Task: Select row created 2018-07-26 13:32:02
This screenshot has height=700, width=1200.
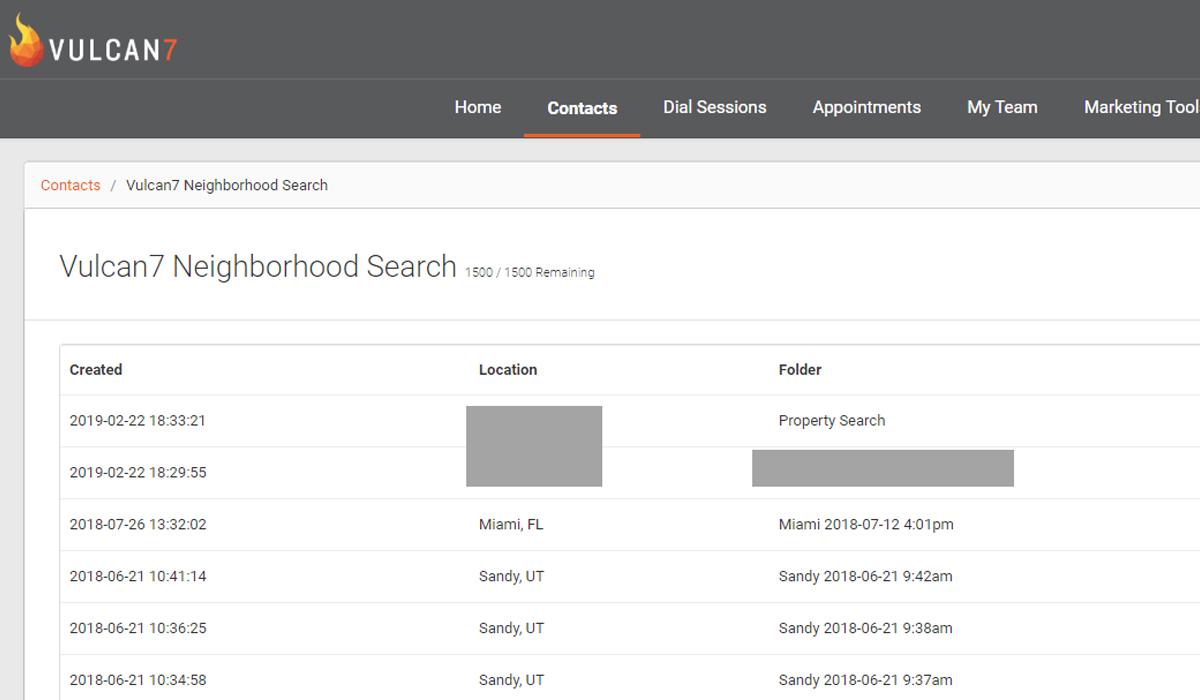Action: pos(630,525)
